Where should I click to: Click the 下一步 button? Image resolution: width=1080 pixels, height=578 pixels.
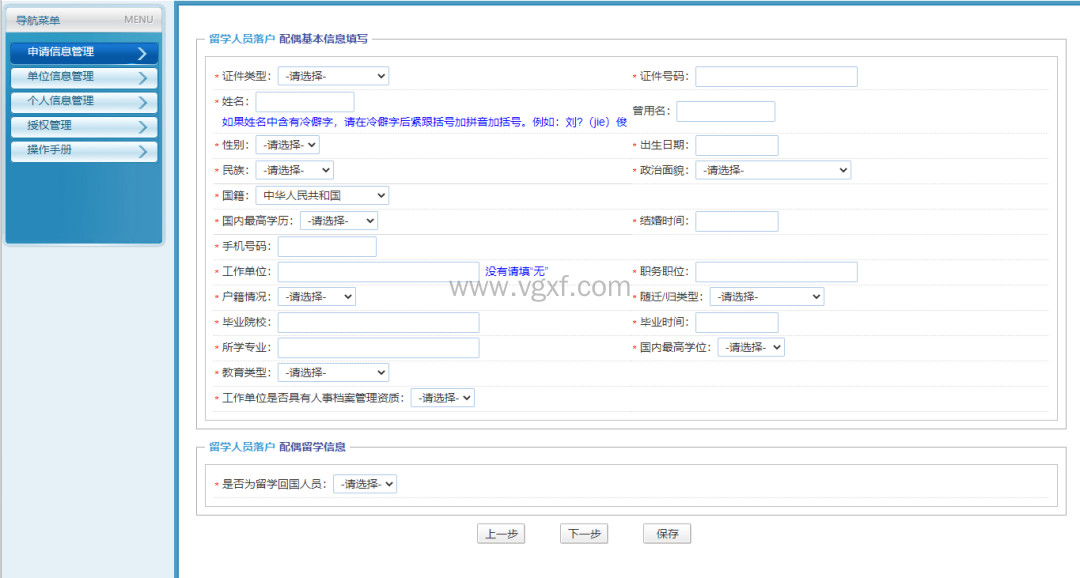tap(584, 534)
